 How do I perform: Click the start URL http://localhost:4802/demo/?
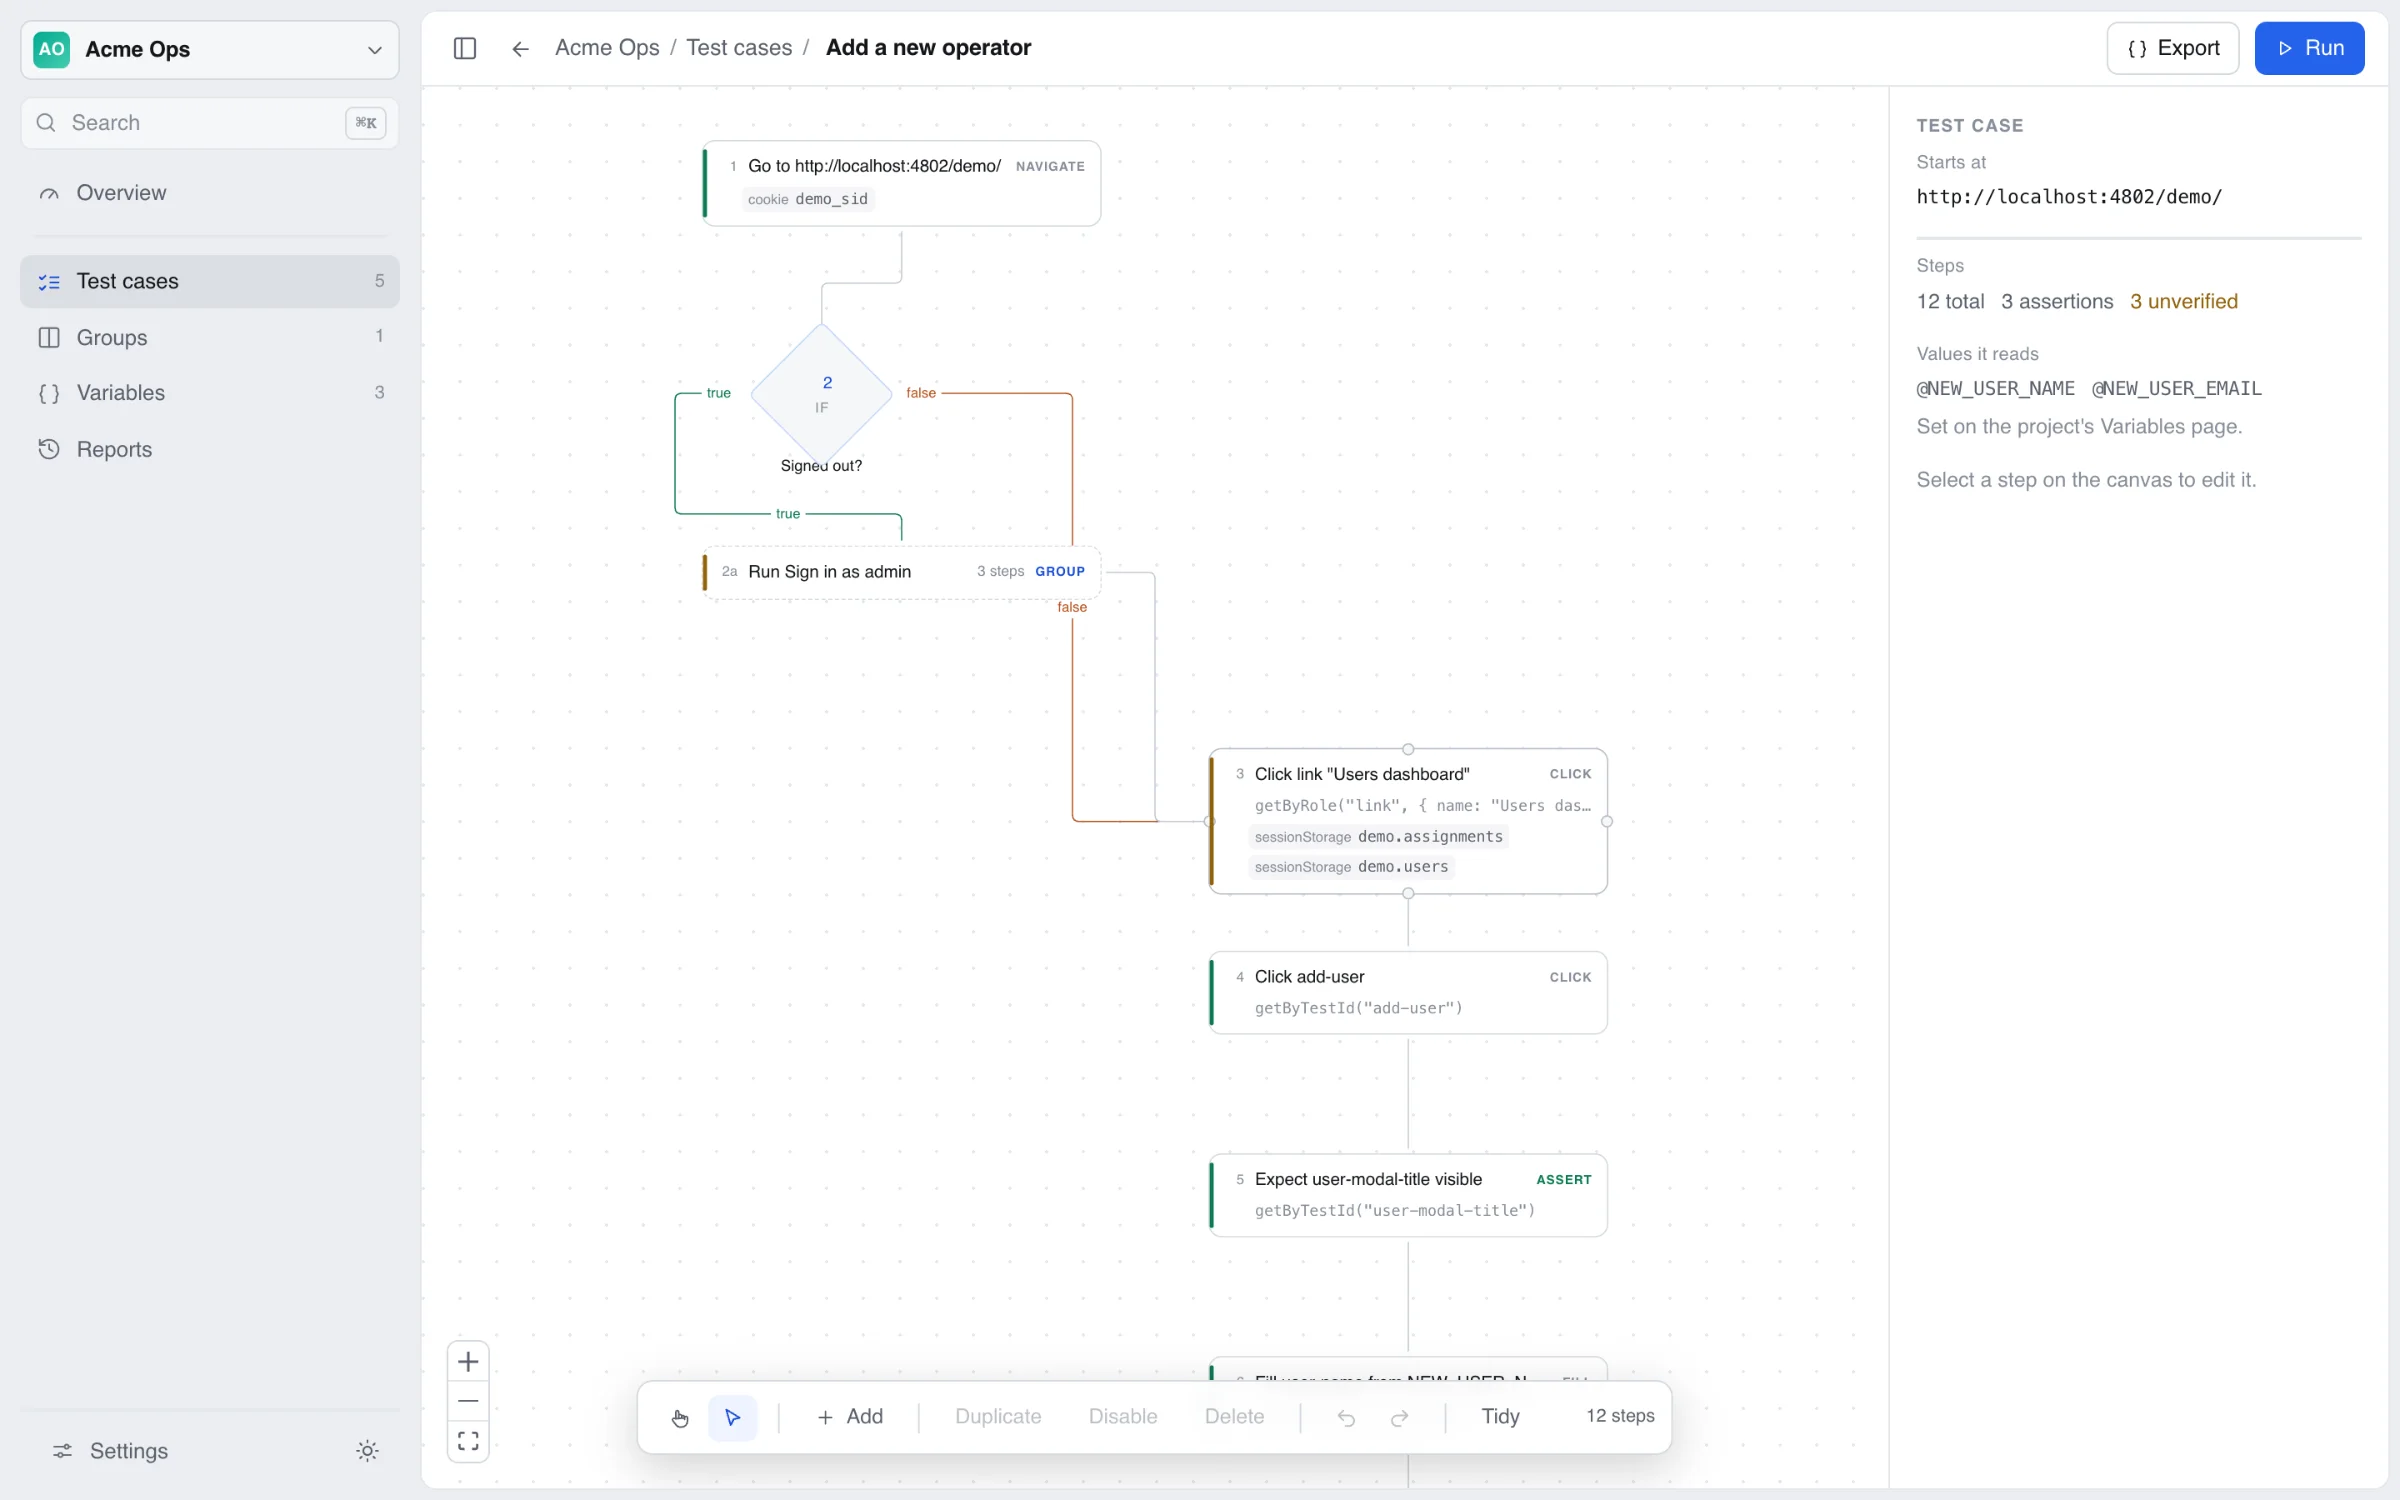click(x=2069, y=197)
